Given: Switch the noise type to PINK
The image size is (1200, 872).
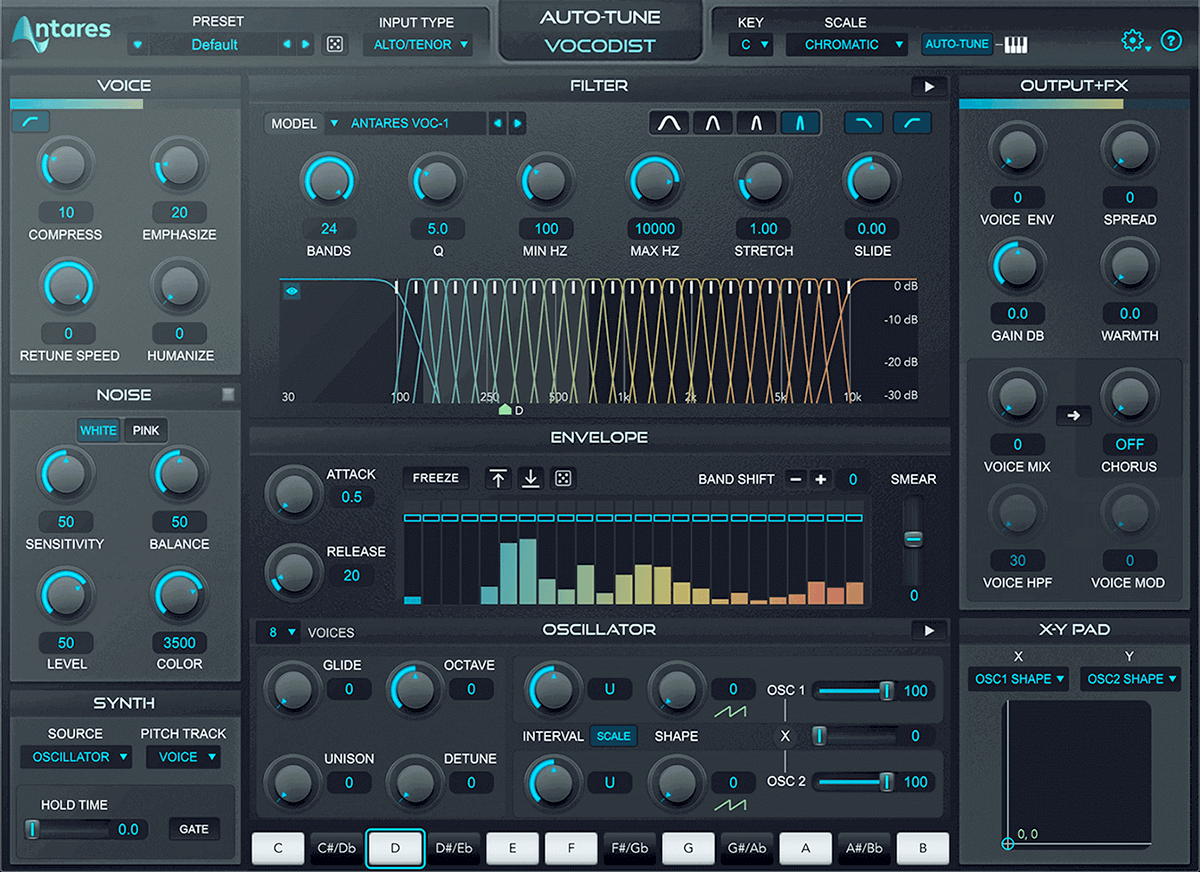Looking at the screenshot, I should 145,430.
